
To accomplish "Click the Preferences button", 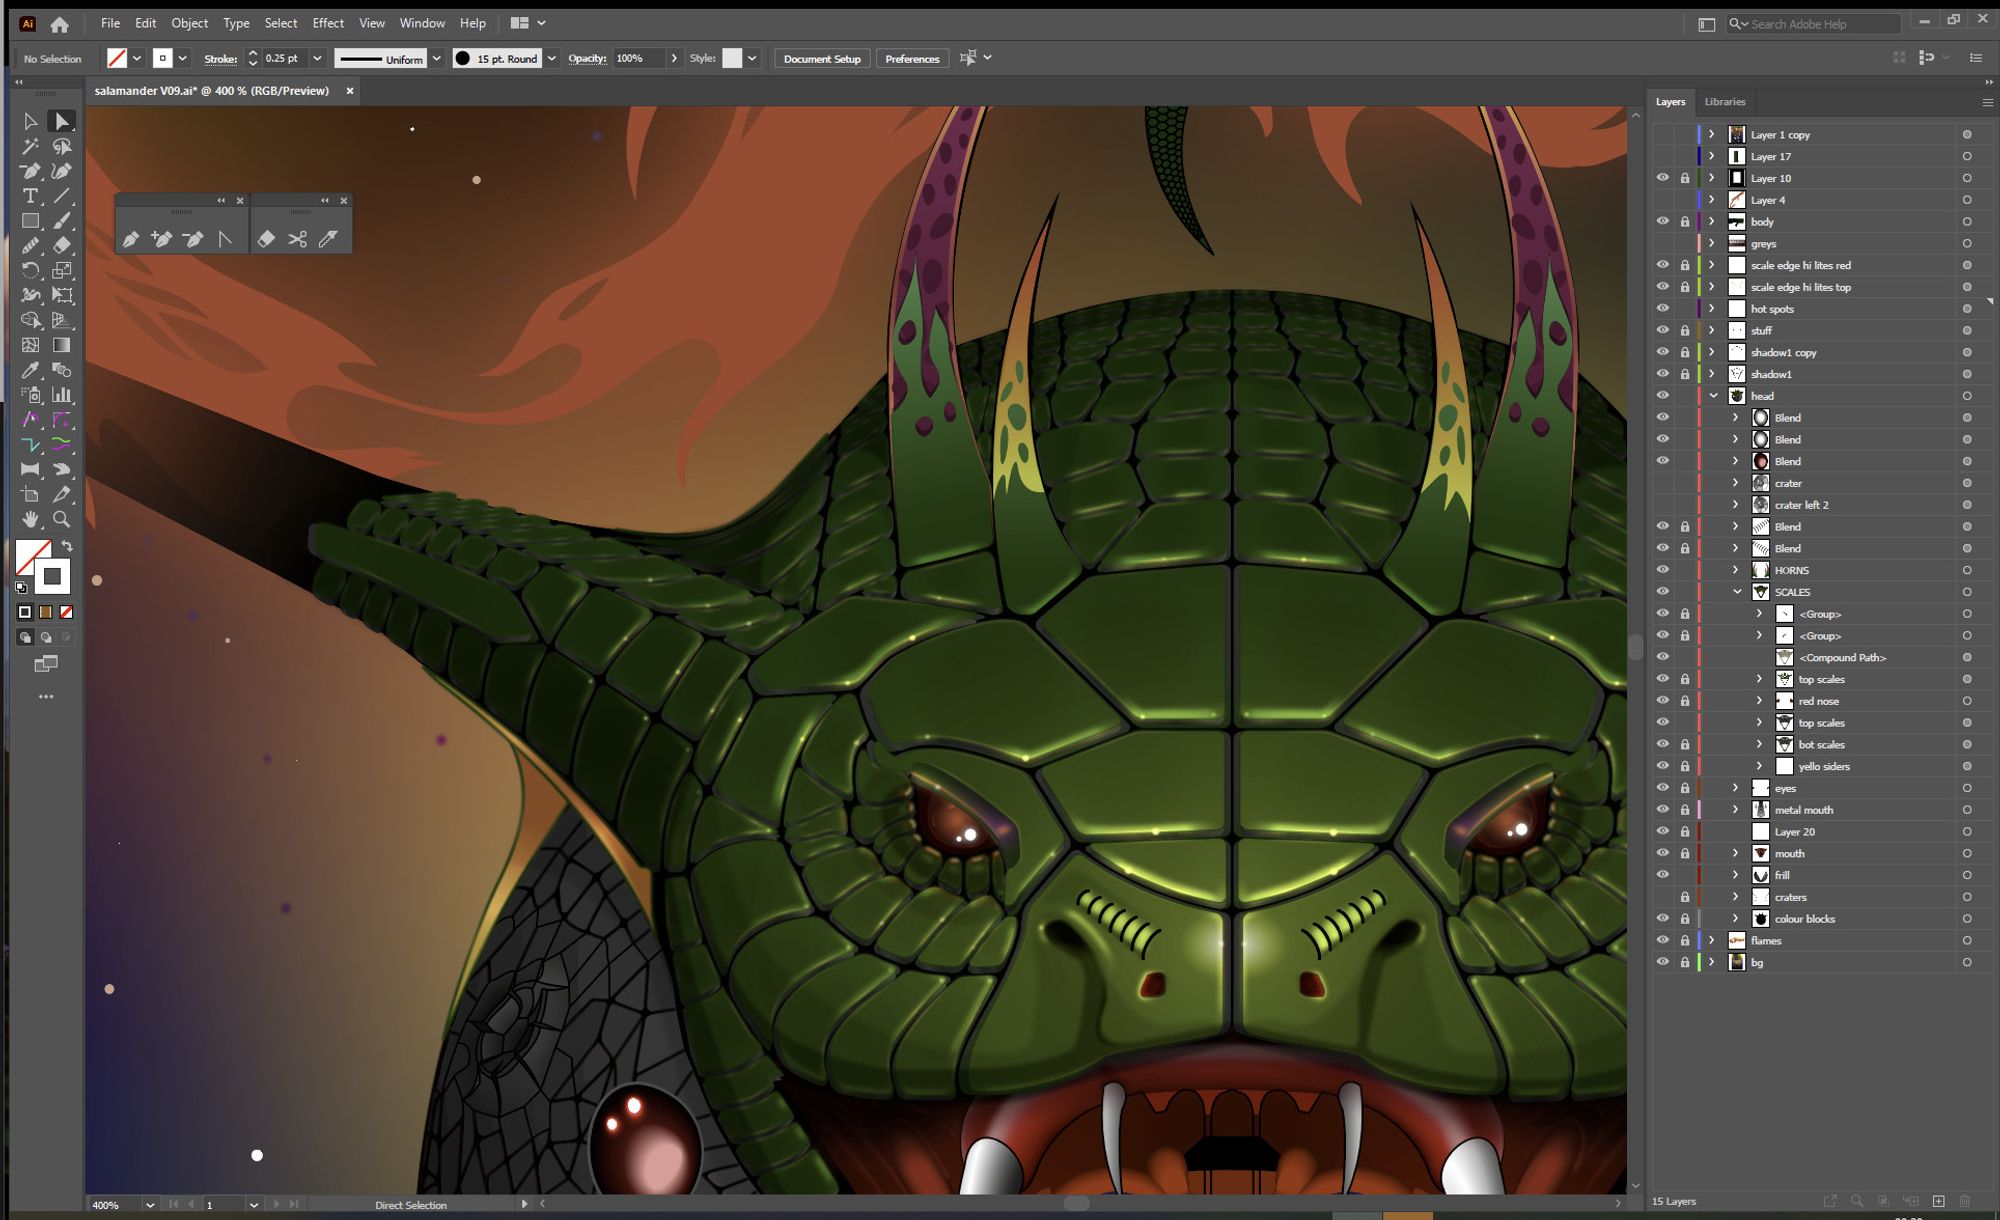I will tap(912, 59).
